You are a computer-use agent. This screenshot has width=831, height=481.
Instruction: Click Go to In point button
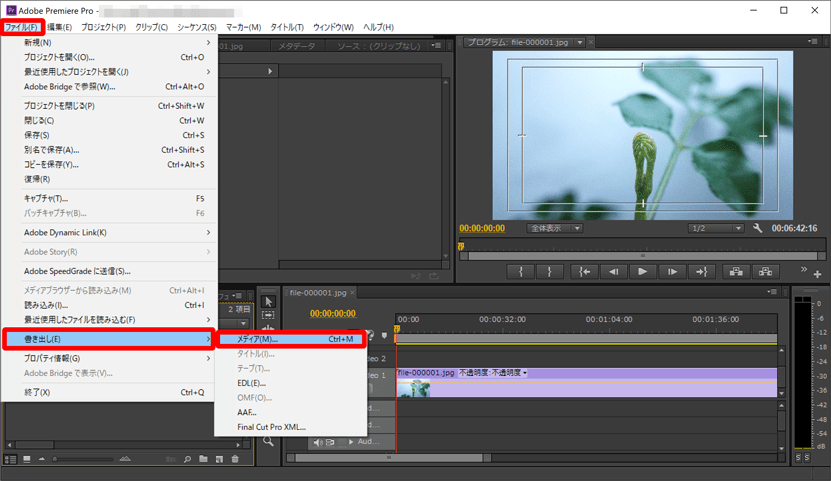pyautogui.click(x=584, y=272)
